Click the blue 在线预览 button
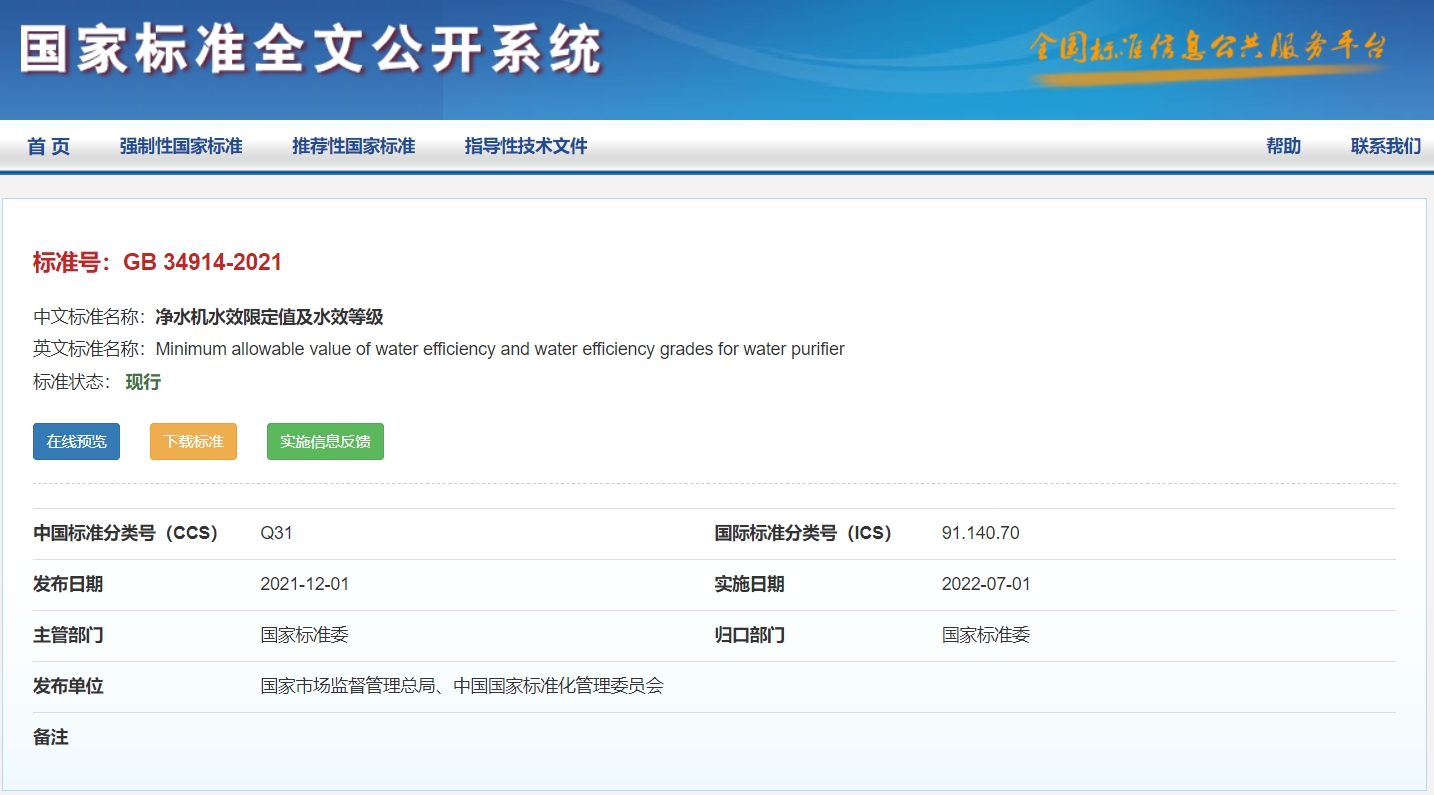The image size is (1434, 795). point(76,442)
